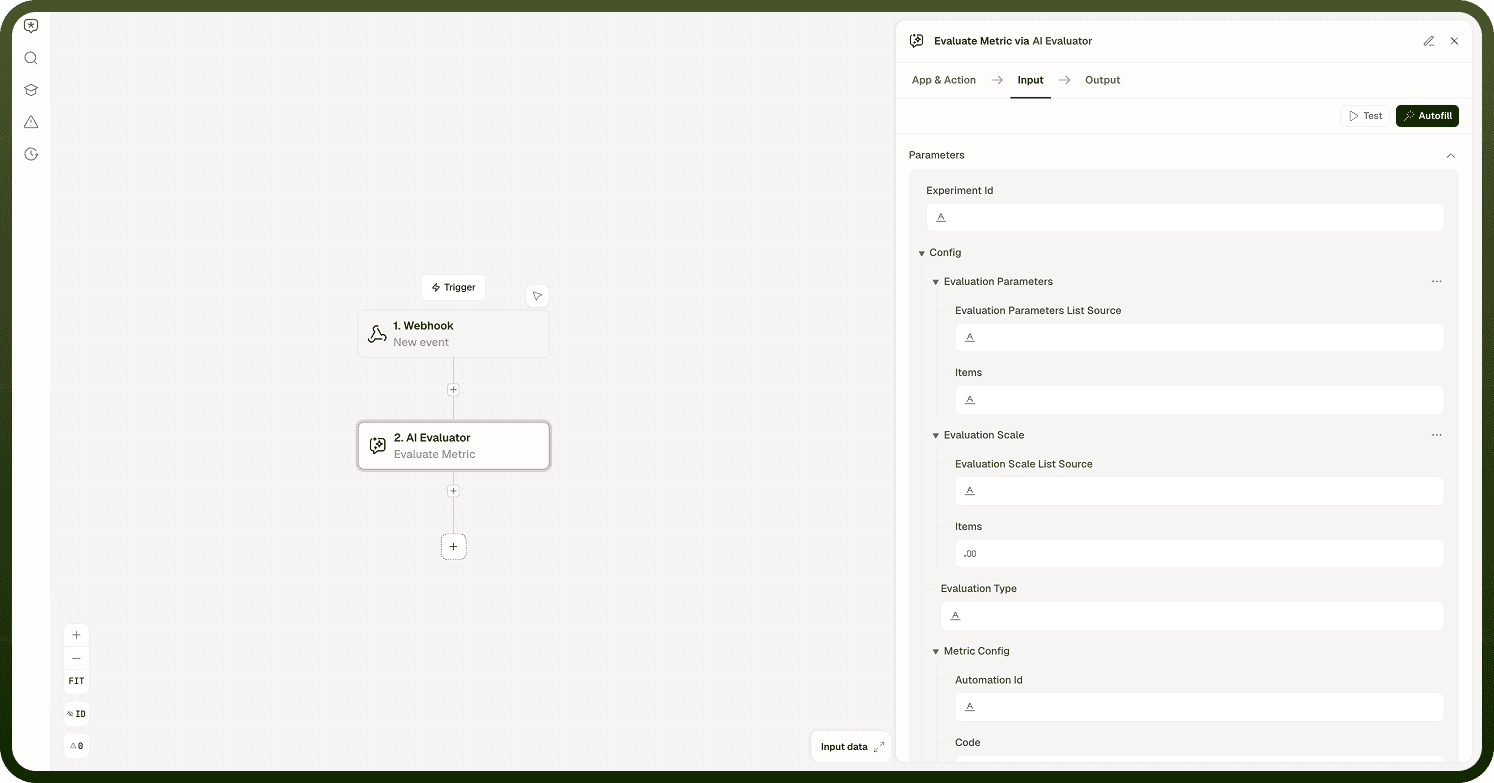Expand the Input data panel

[x=852, y=747]
